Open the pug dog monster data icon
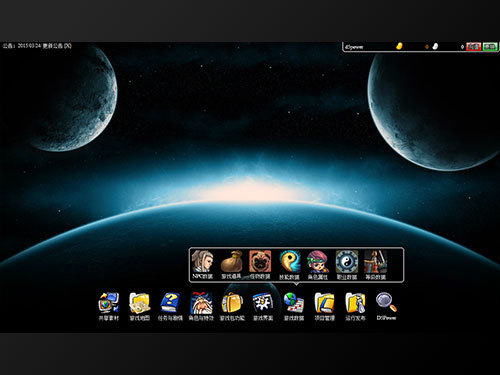This screenshot has width=500, height=375. (x=260, y=262)
